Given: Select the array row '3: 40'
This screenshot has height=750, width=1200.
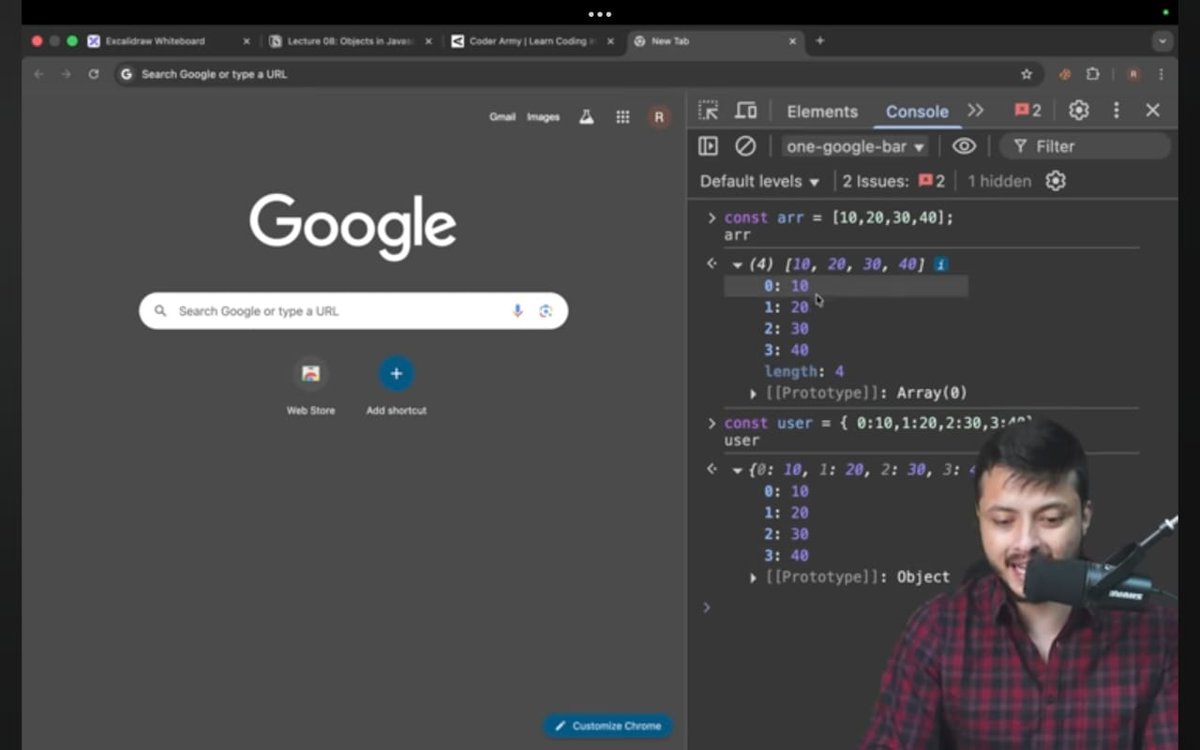Looking at the screenshot, I should tap(786, 350).
